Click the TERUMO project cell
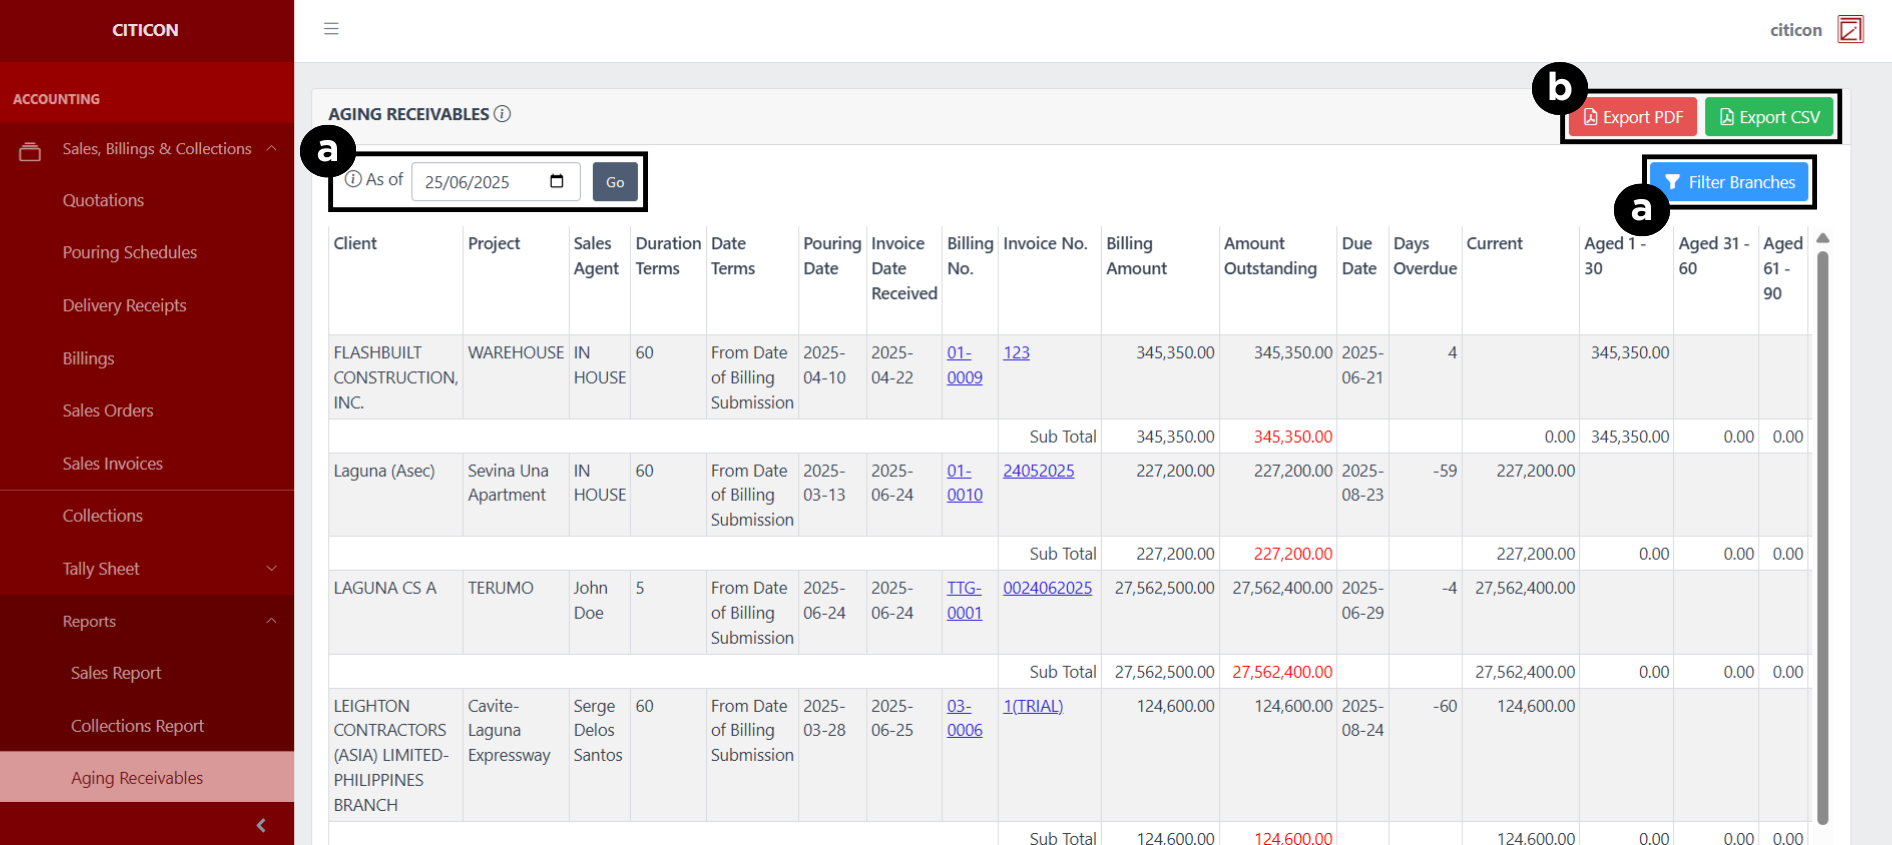The width and height of the screenshot is (1892, 845). point(515,612)
